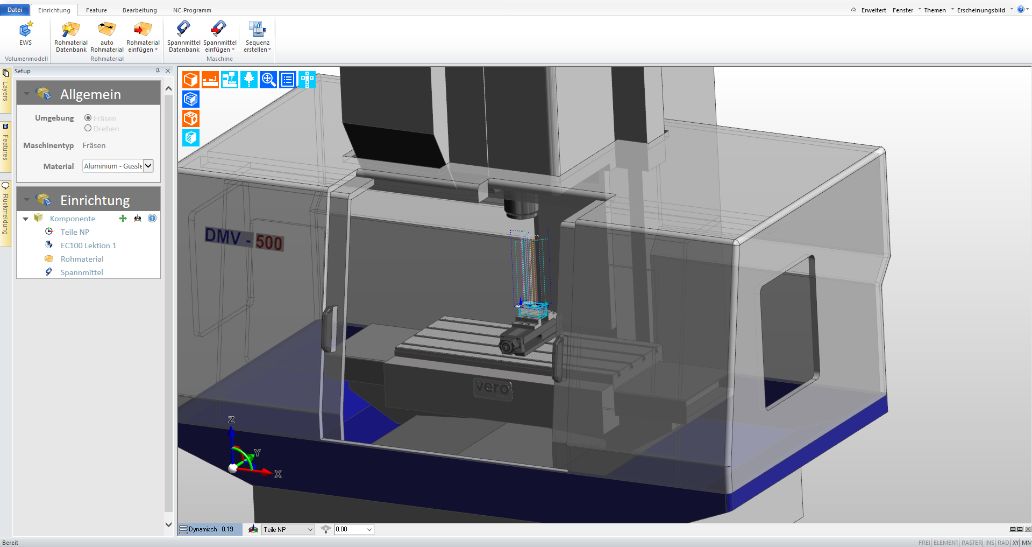
Task: Switch to the Feature ribbon tab
Action: coord(96,8)
